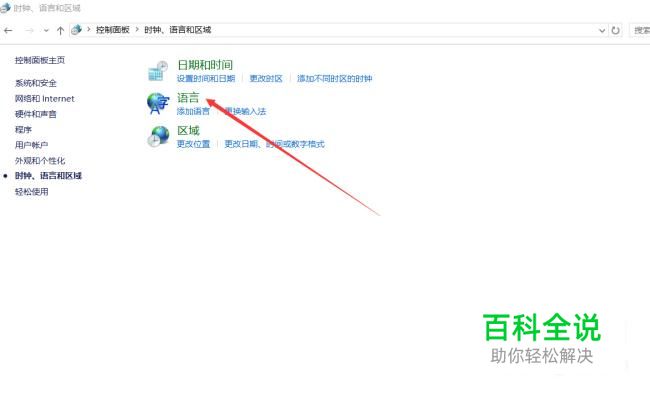Click the 日期和时间 calendar clock icon
The width and height of the screenshot is (650, 399).
click(158, 71)
